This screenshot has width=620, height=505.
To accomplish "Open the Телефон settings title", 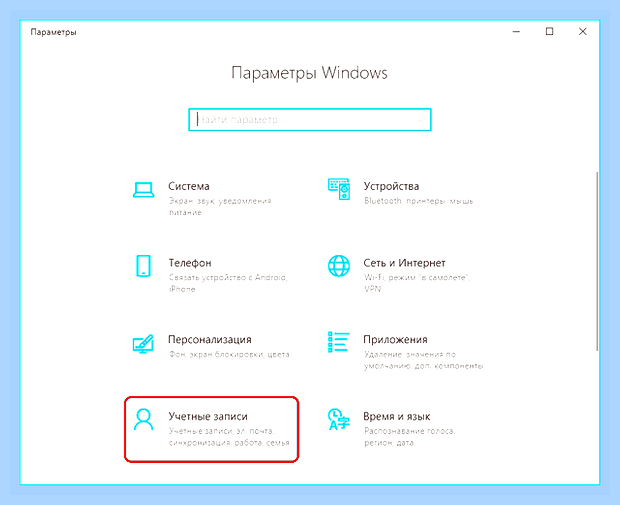I will click(190, 263).
